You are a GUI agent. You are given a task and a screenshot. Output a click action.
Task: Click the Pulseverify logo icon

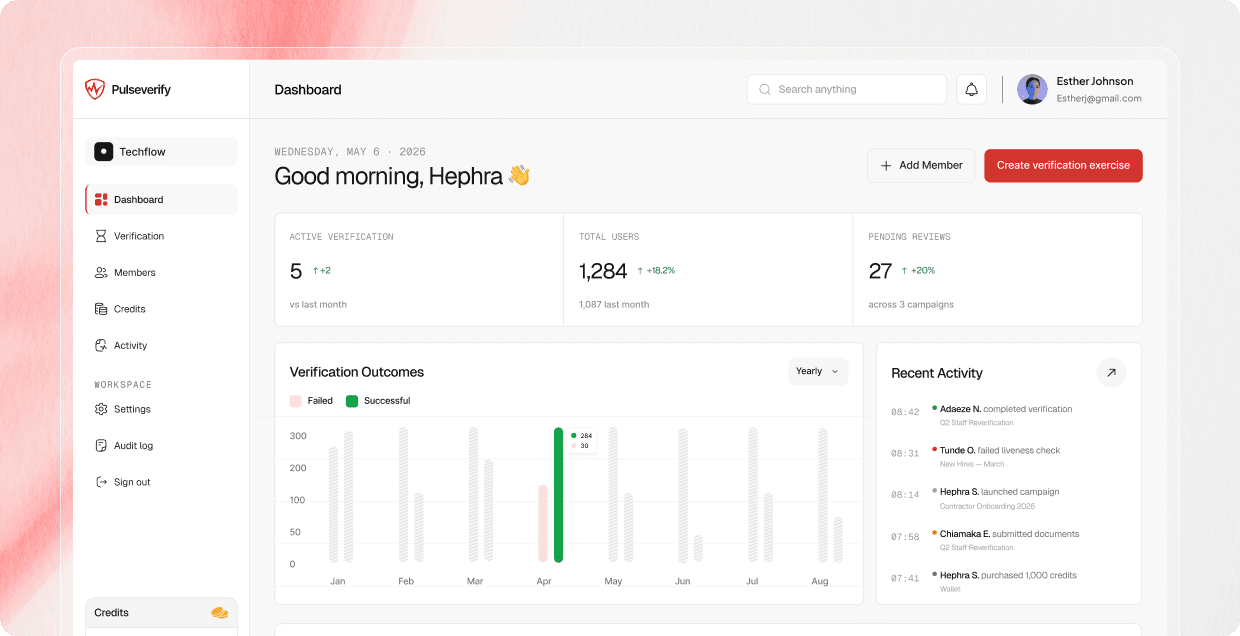(95, 89)
